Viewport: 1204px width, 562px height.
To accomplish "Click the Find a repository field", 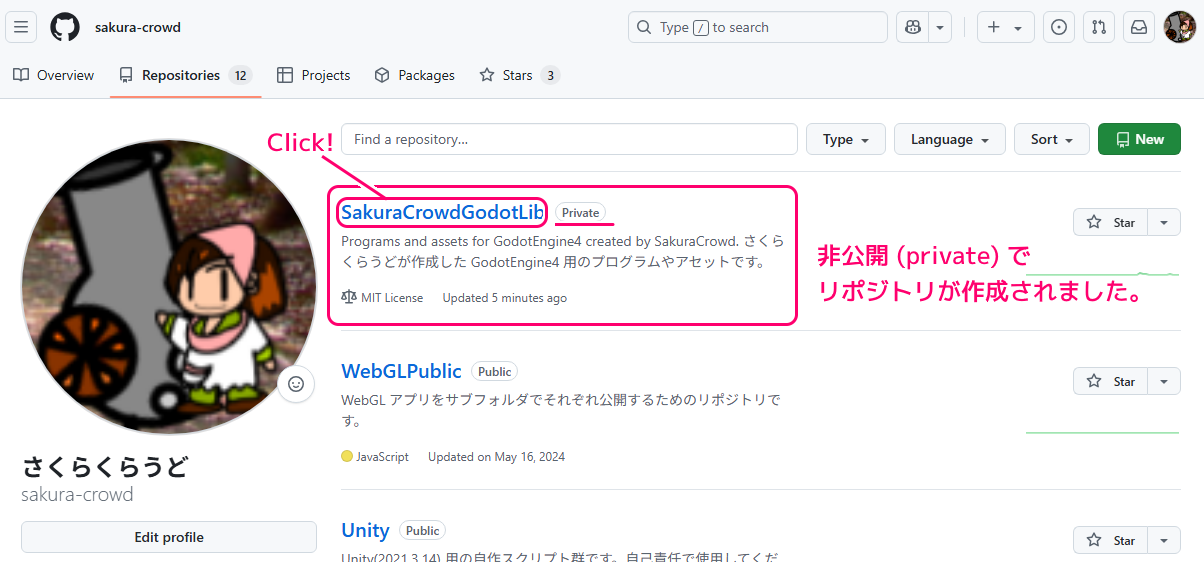I will coord(569,140).
